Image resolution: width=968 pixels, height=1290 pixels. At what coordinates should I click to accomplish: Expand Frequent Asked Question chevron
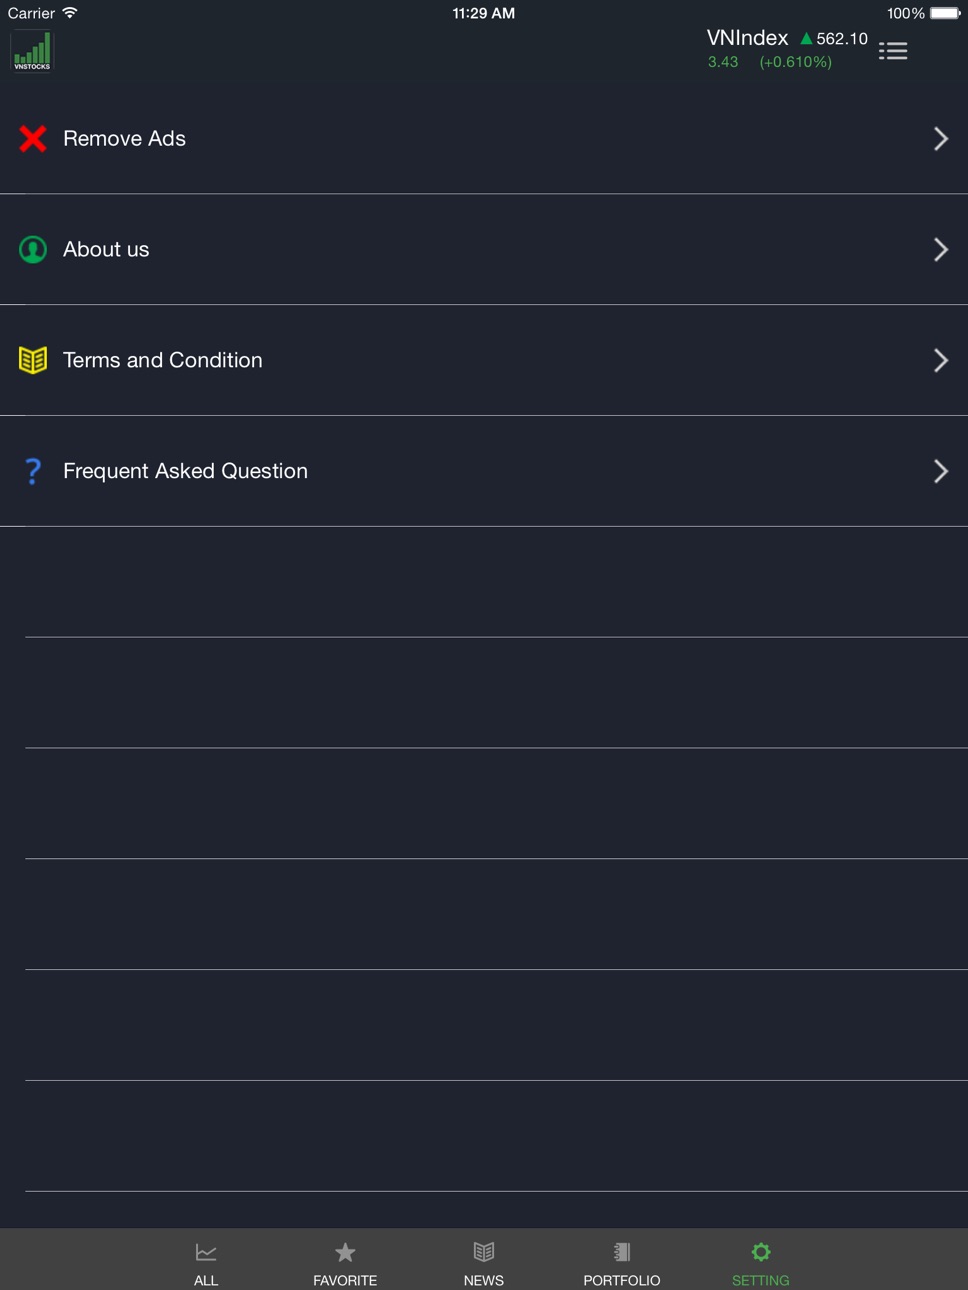(941, 471)
